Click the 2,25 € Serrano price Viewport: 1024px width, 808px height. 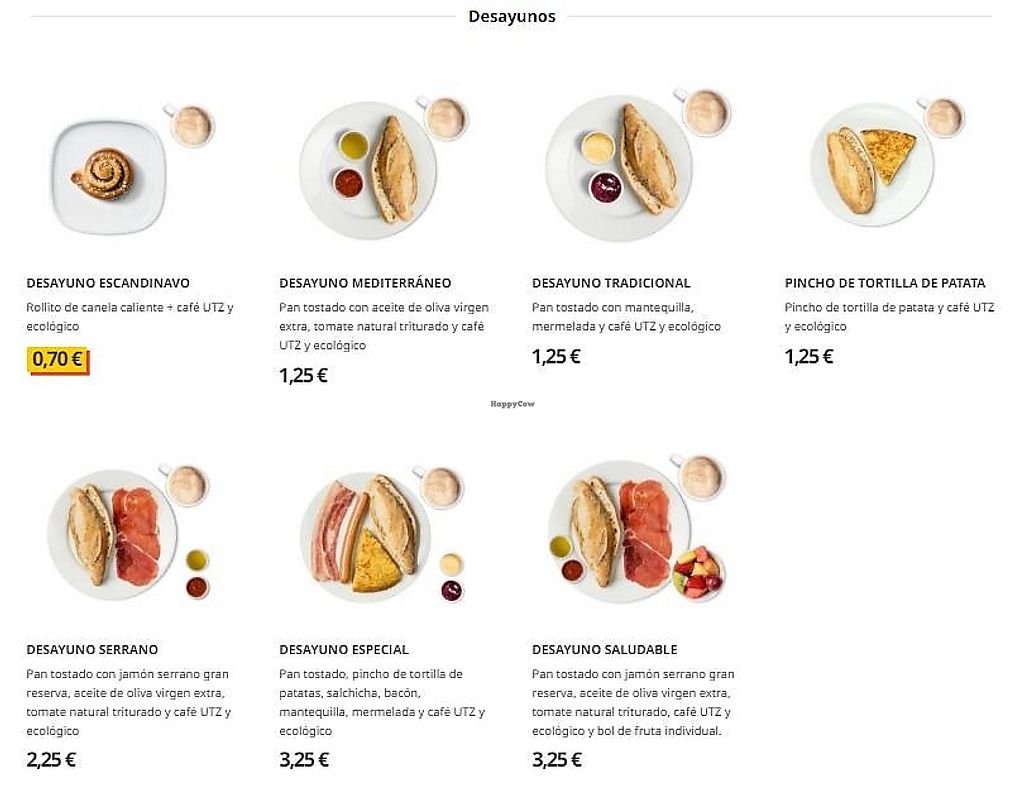point(51,759)
